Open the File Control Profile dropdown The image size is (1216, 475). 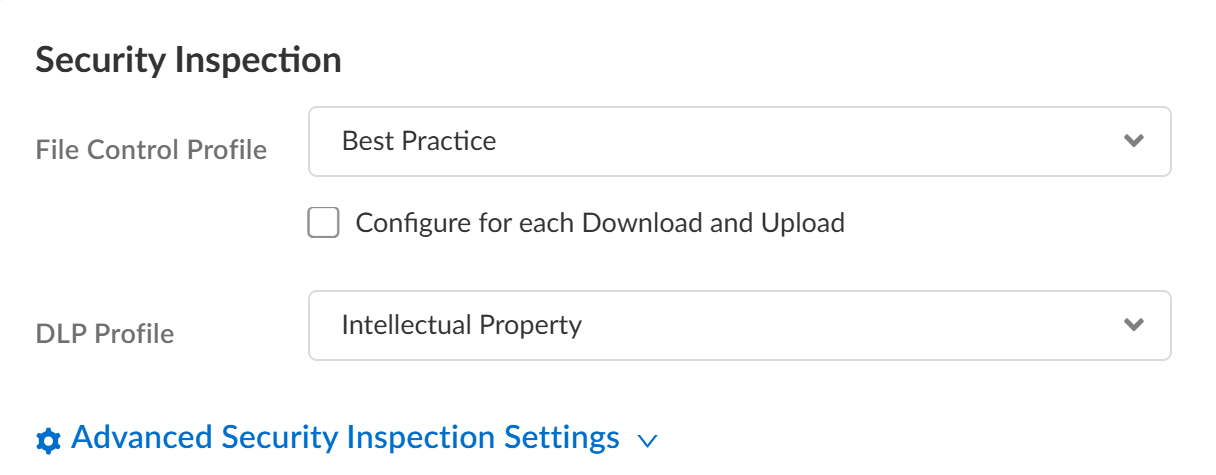739,141
